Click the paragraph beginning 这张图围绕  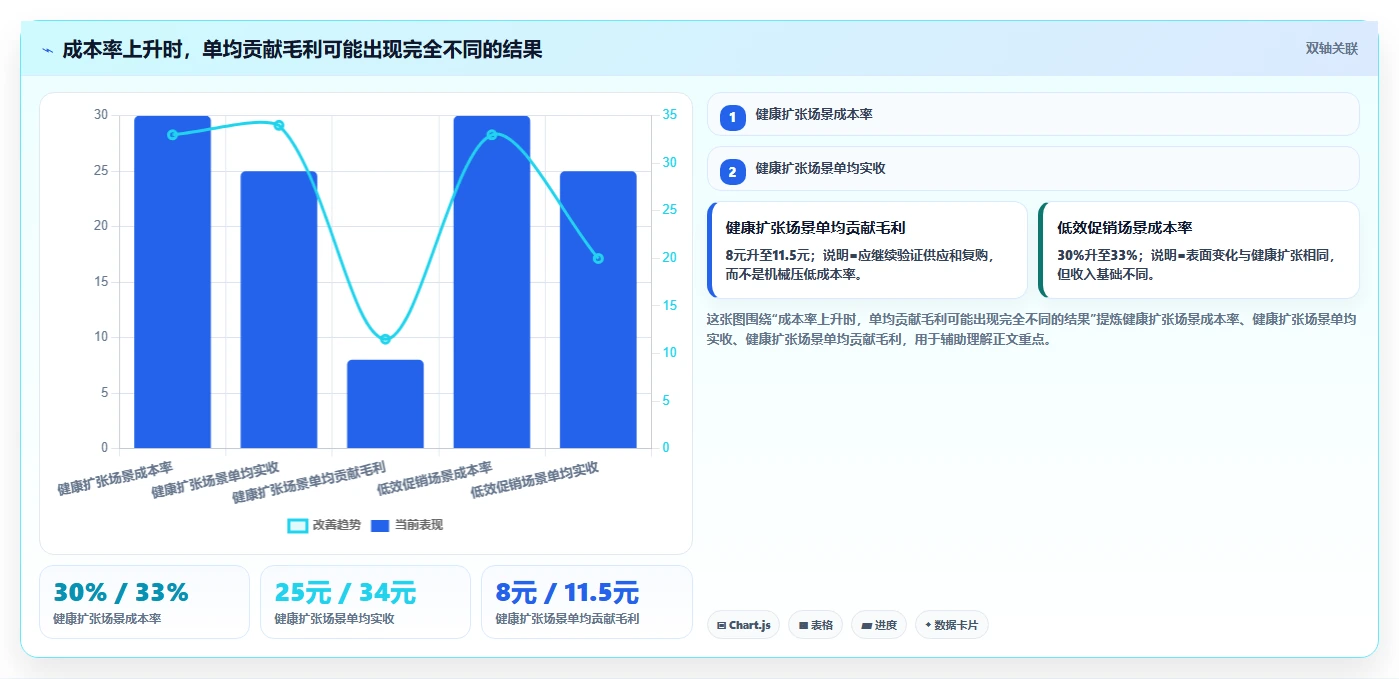tap(1032, 329)
